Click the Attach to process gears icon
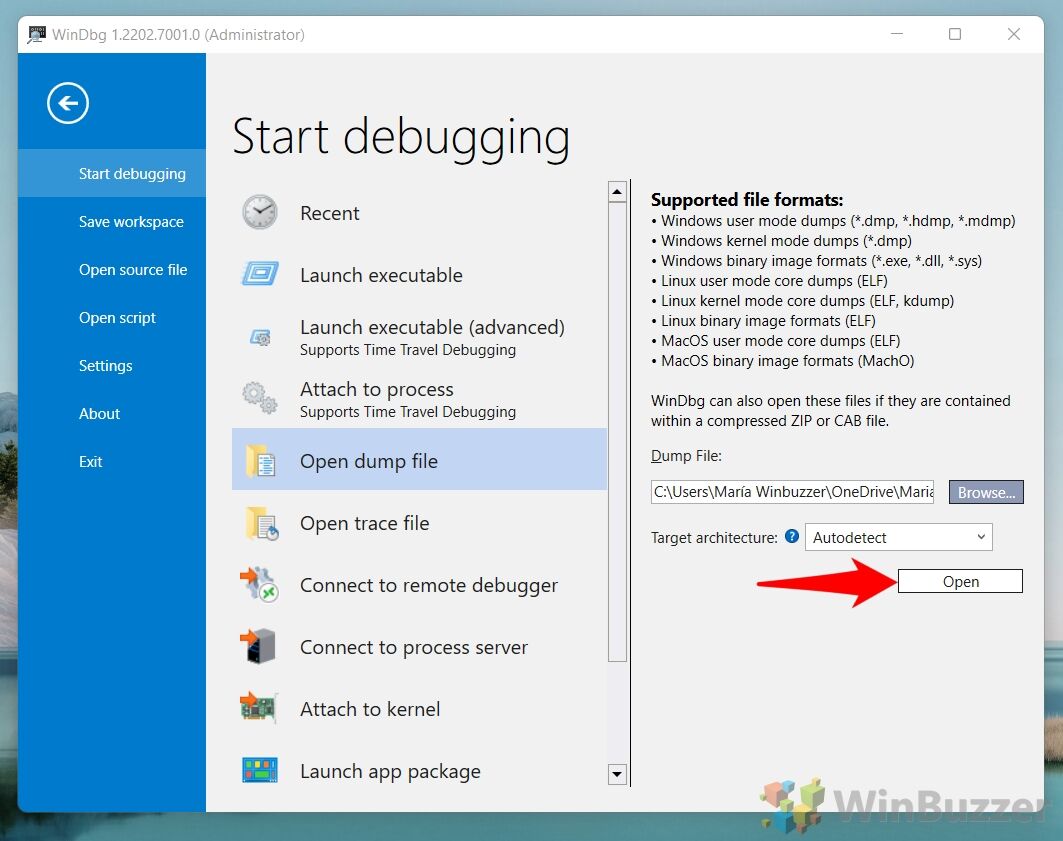1063x841 pixels. [x=260, y=397]
